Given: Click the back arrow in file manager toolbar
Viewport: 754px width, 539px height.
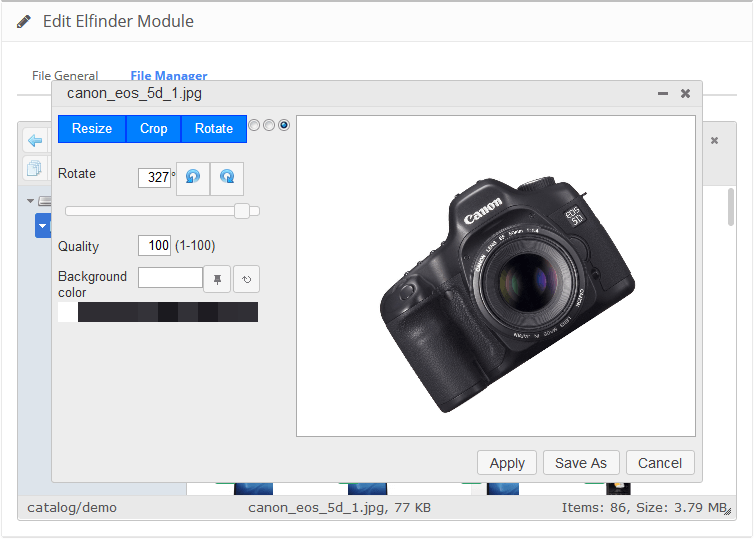Looking at the screenshot, I should pyautogui.click(x=35, y=141).
